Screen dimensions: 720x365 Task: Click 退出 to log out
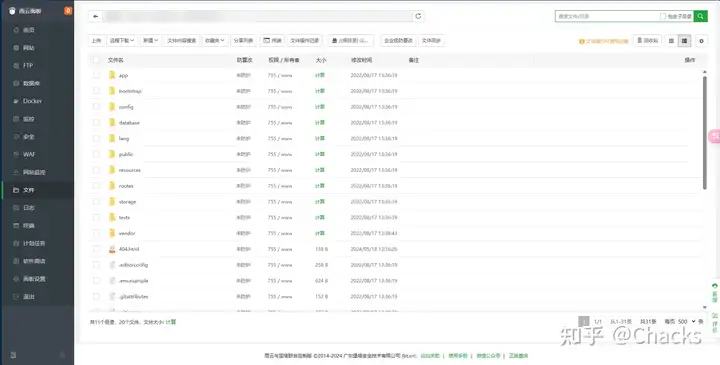click(37, 297)
